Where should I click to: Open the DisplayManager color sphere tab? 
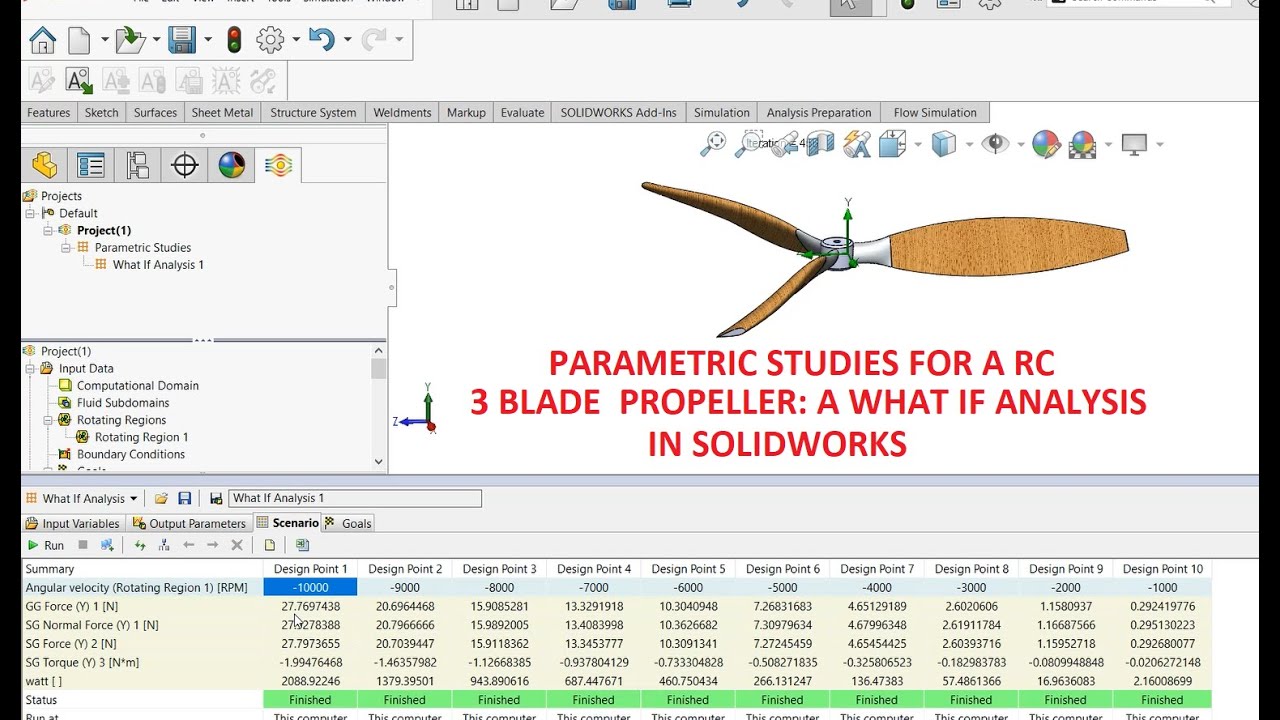231,165
